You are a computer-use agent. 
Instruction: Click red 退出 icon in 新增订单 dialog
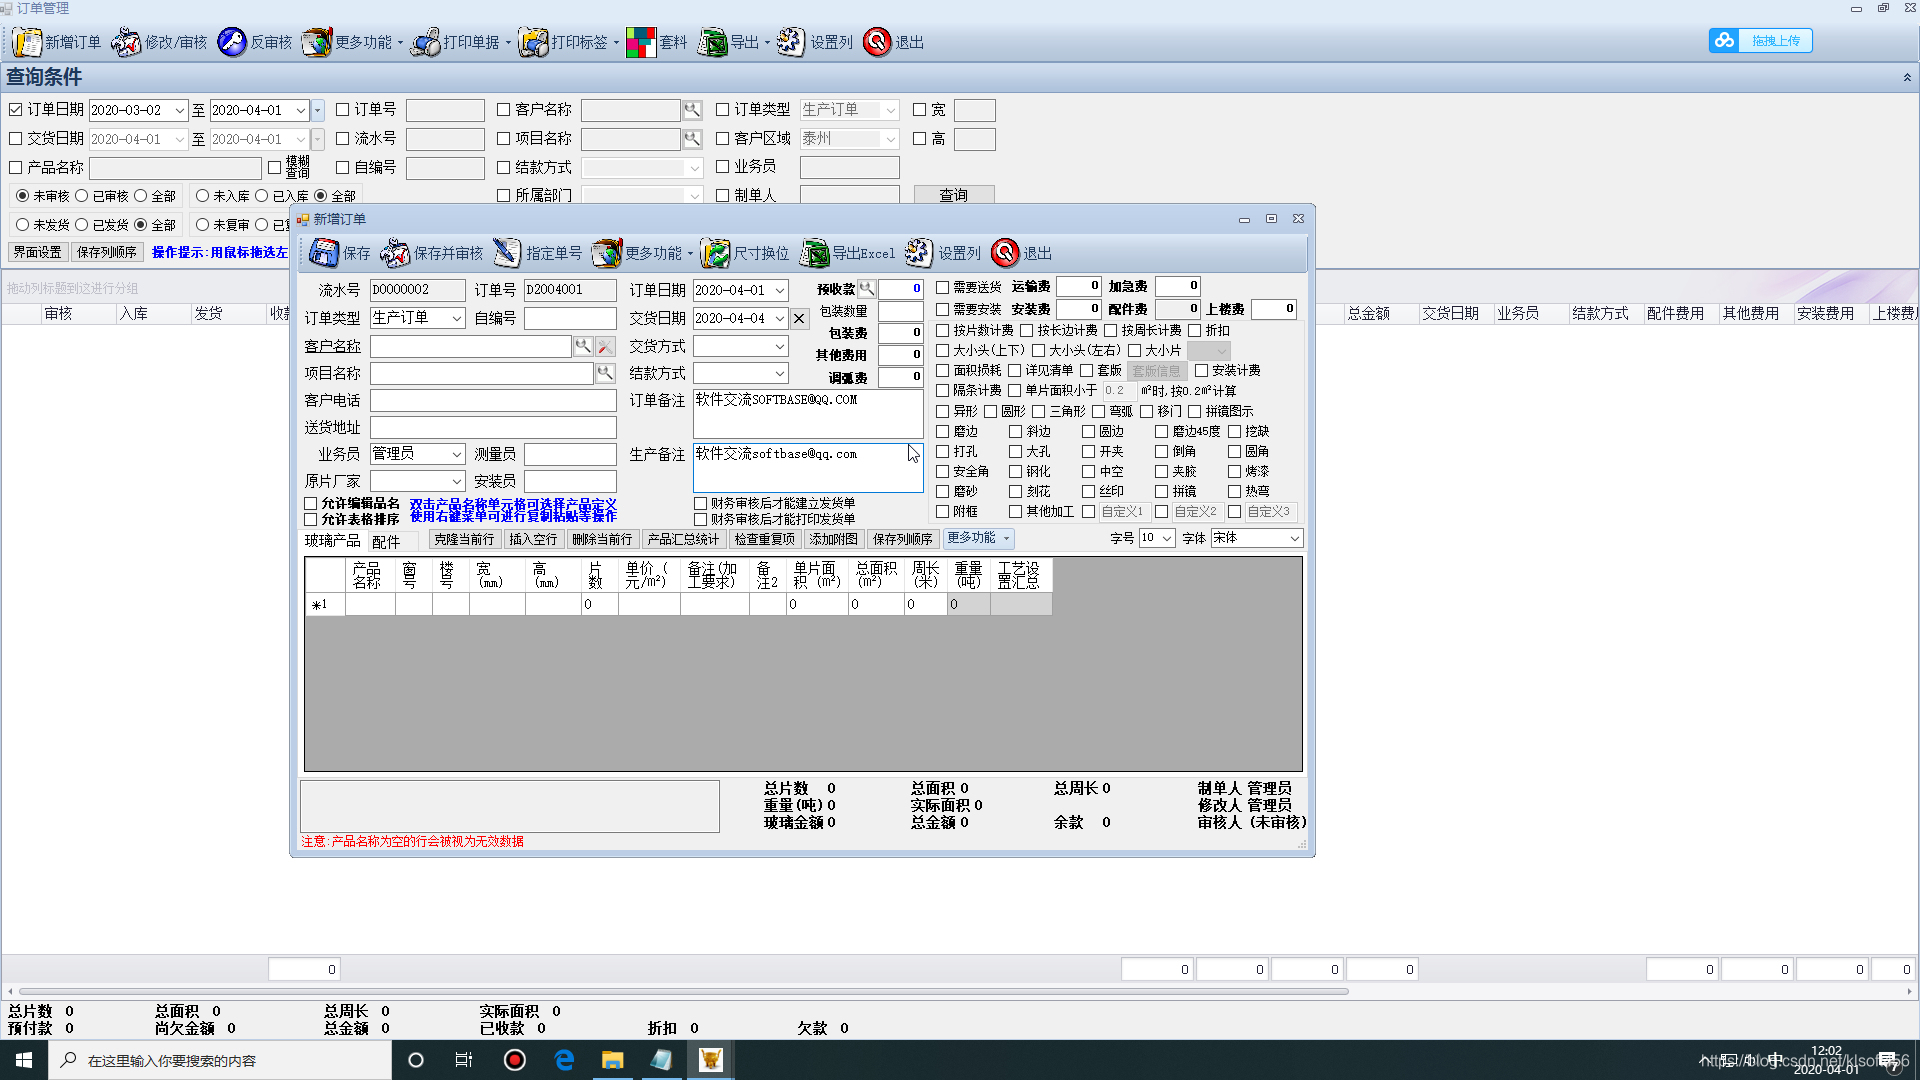click(1005, 253)
